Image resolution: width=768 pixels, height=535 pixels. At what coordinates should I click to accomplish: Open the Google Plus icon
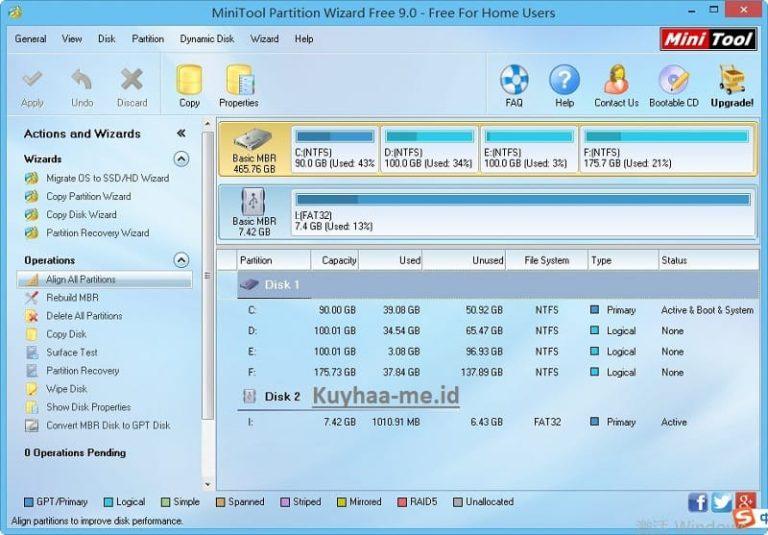click(745, 501)
